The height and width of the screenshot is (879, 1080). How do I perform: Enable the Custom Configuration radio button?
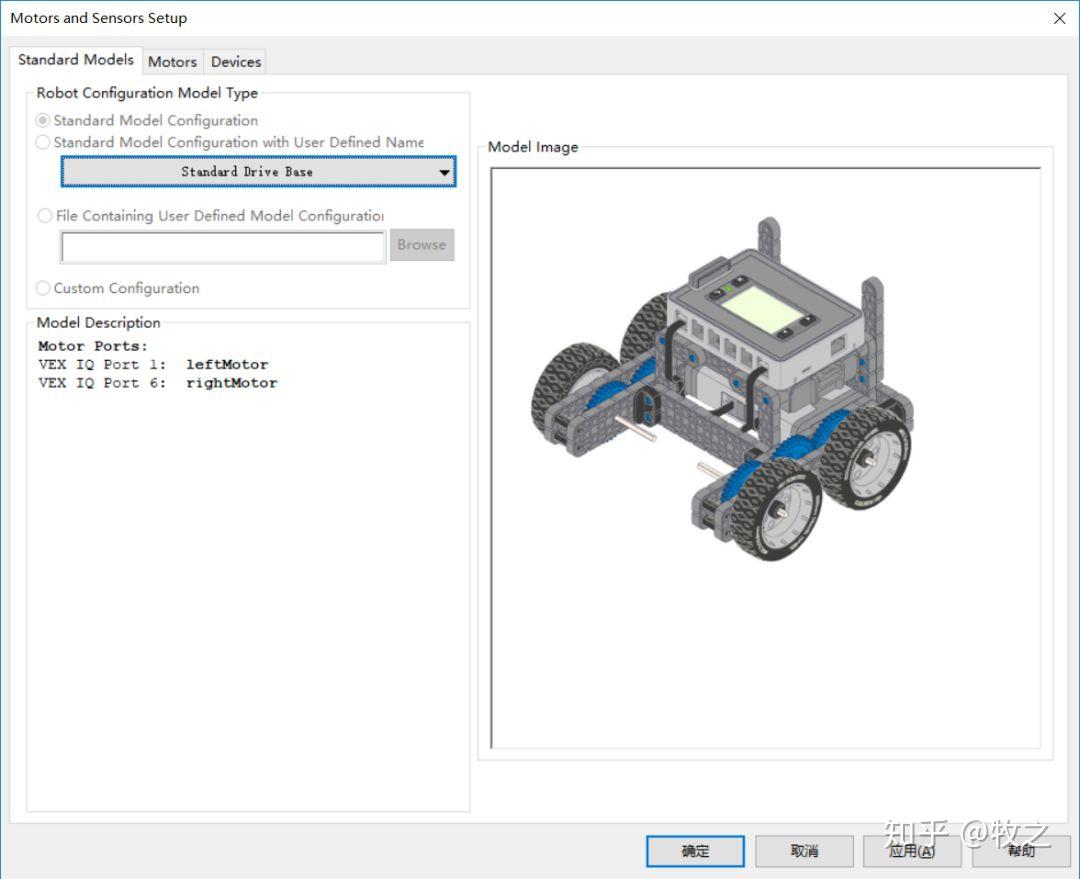tap(43, 288)
